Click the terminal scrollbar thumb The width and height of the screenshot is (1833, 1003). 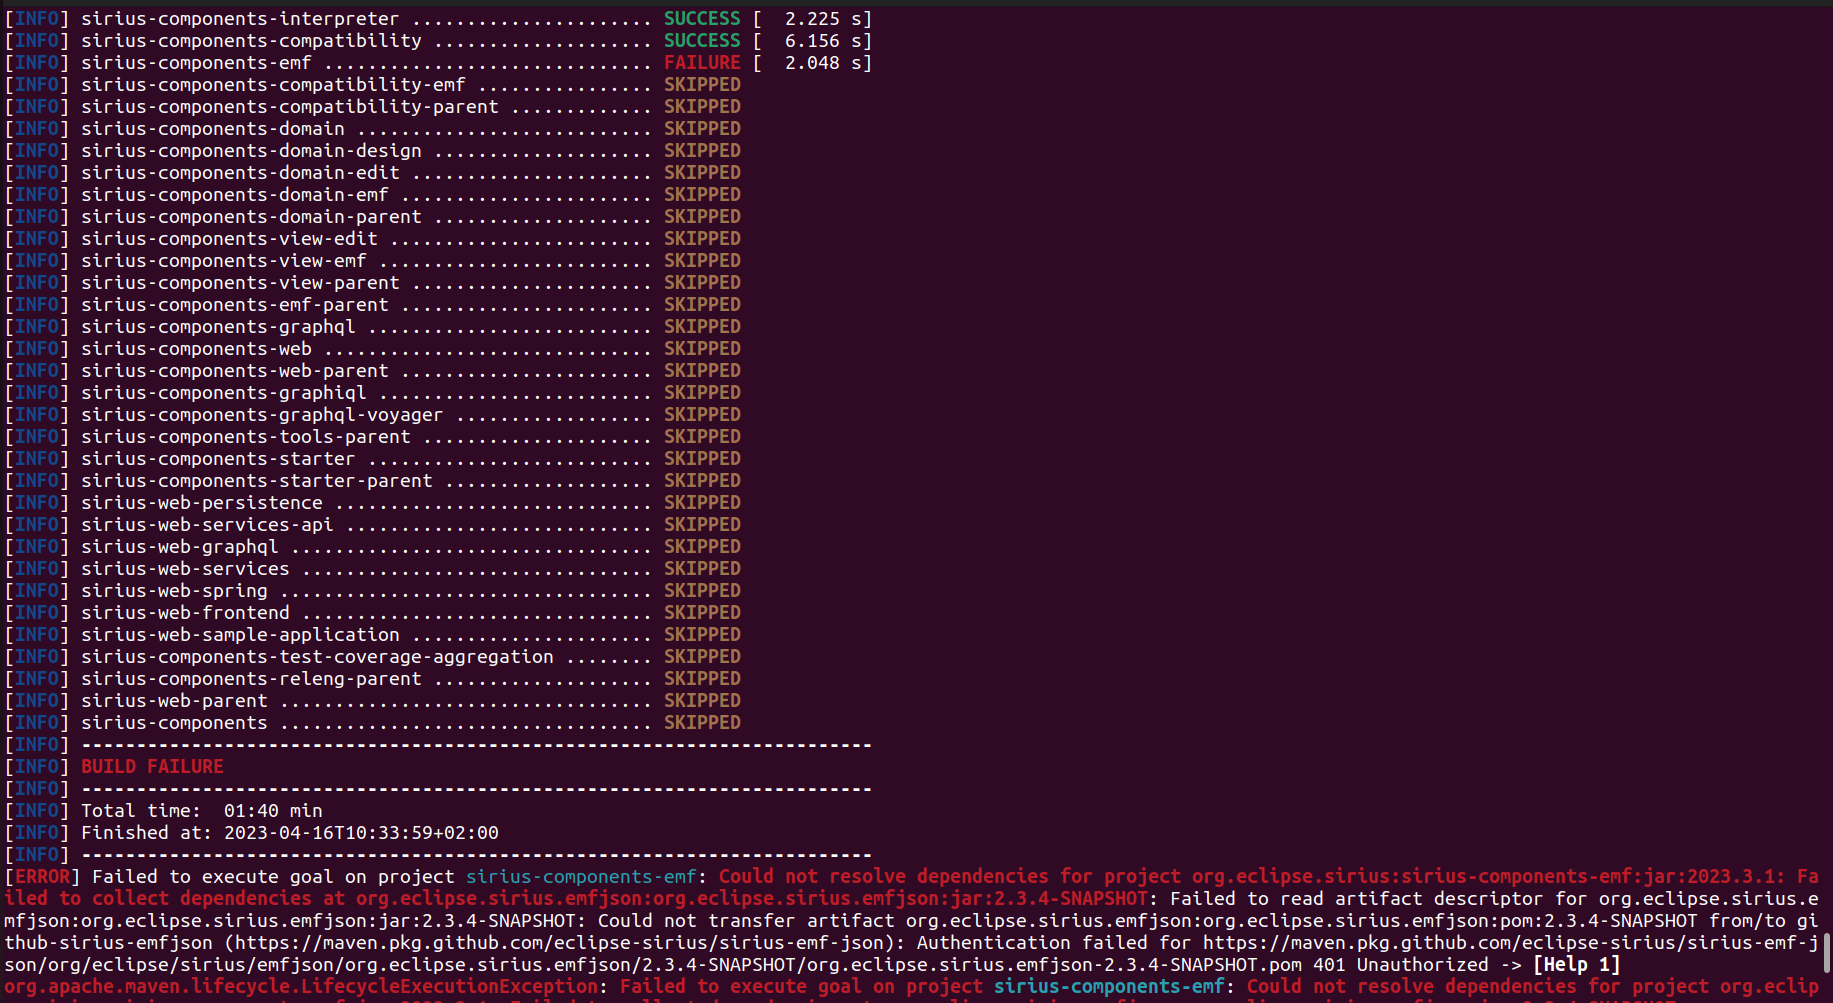[1828, 952]
